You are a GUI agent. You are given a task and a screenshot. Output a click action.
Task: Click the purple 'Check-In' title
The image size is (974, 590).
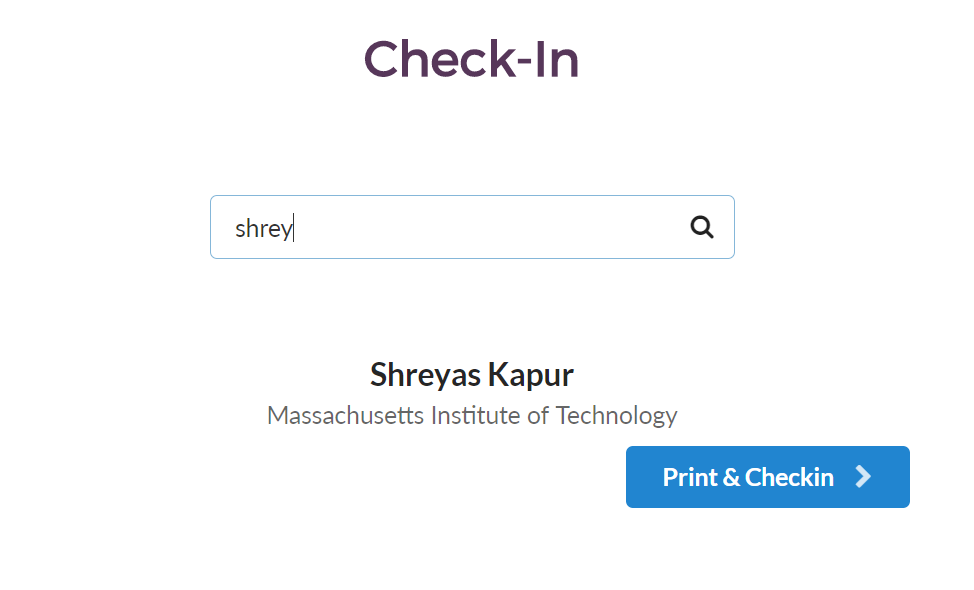click(x=471, y=59)
